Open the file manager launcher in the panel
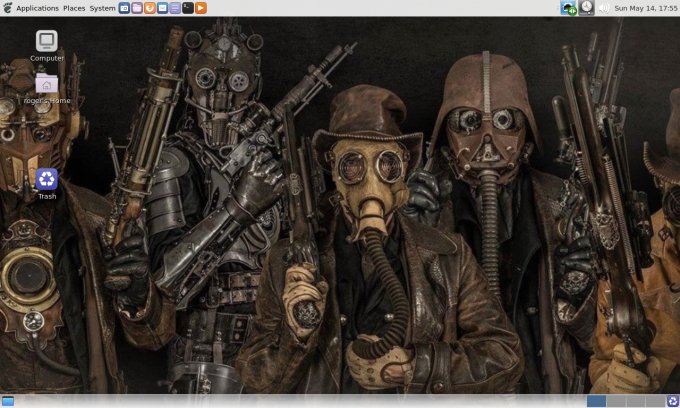 coord(137,8)
